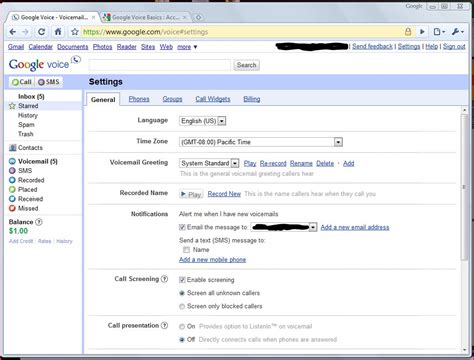The height and width of the screenshot is (360, 474).
Task: Open the Gmail link
Action: pos(16,47)
